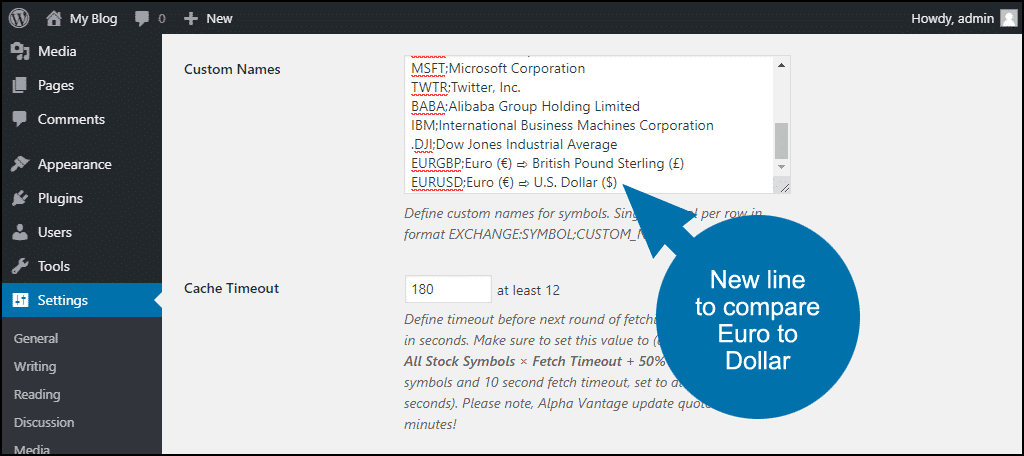Click the TWTR;Twitter, Inc. line

[466, 87]
